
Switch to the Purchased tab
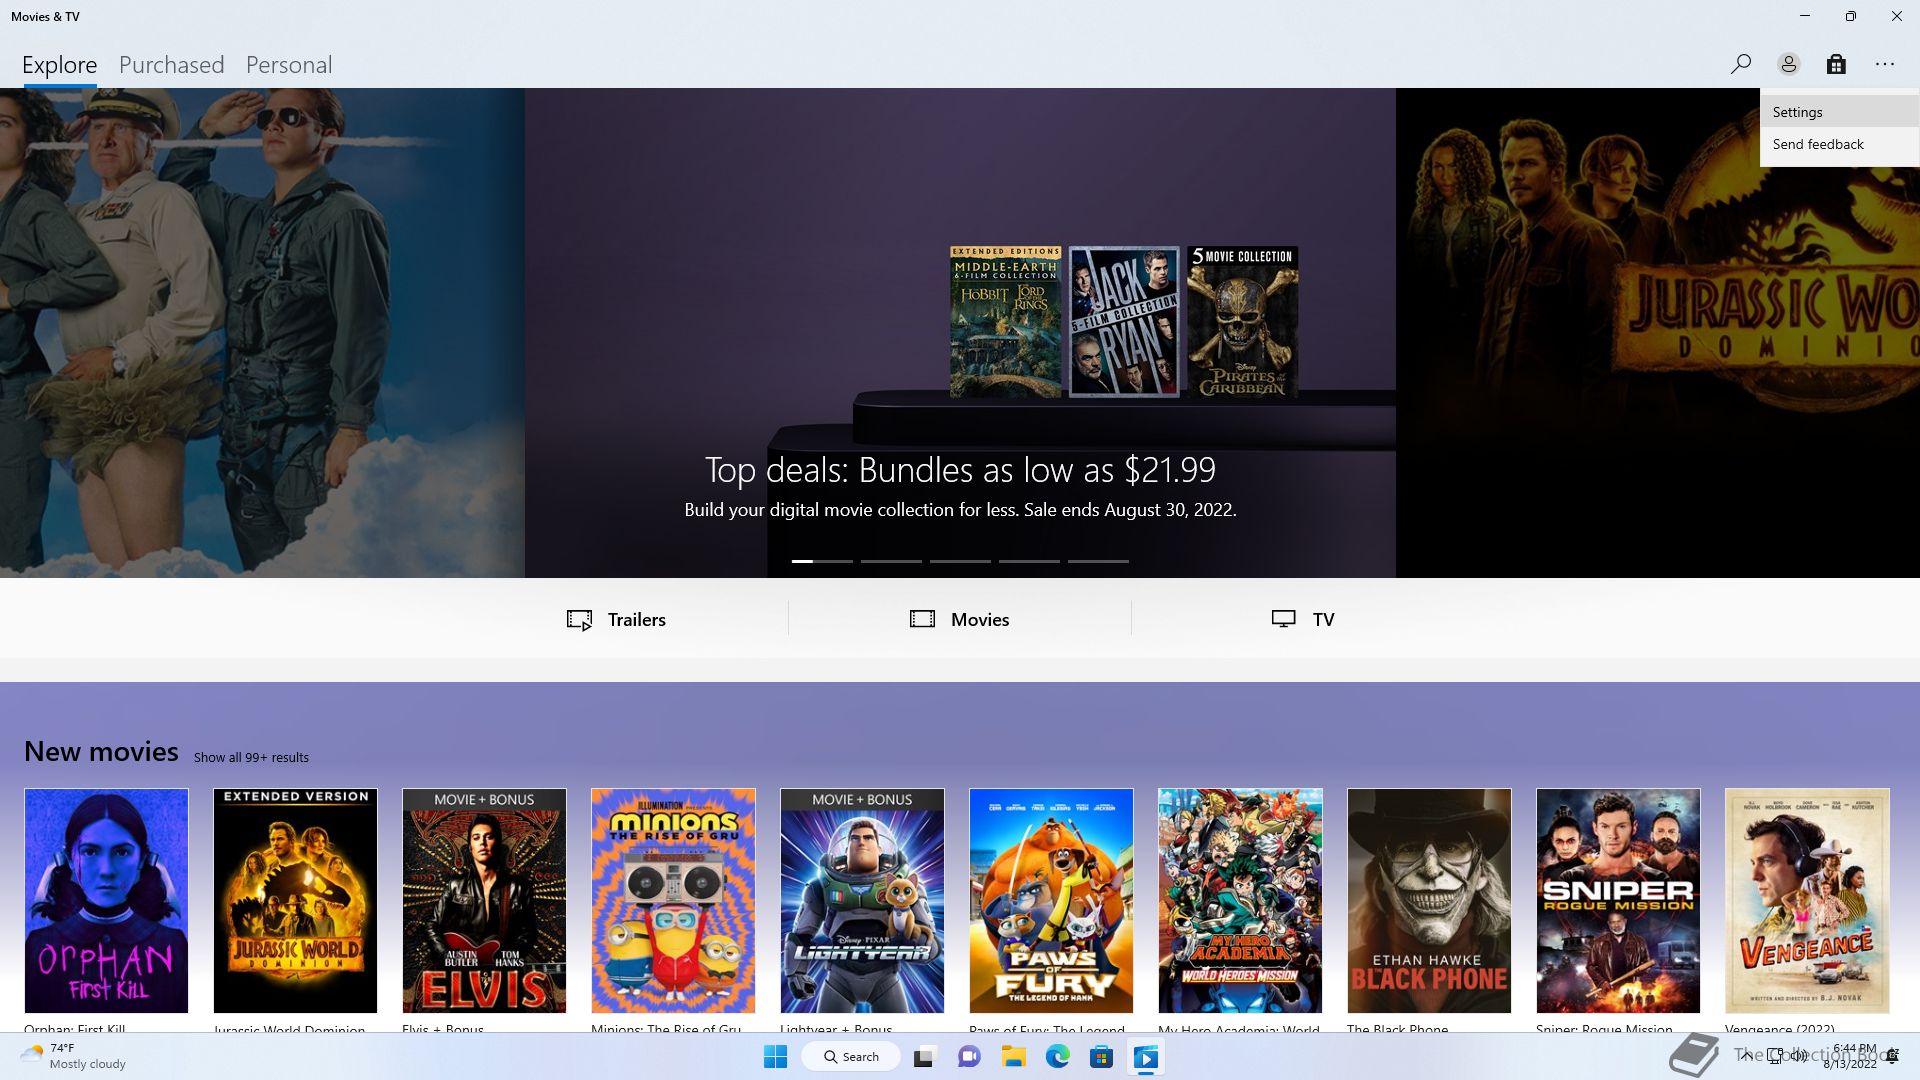(x=171, y=65)
